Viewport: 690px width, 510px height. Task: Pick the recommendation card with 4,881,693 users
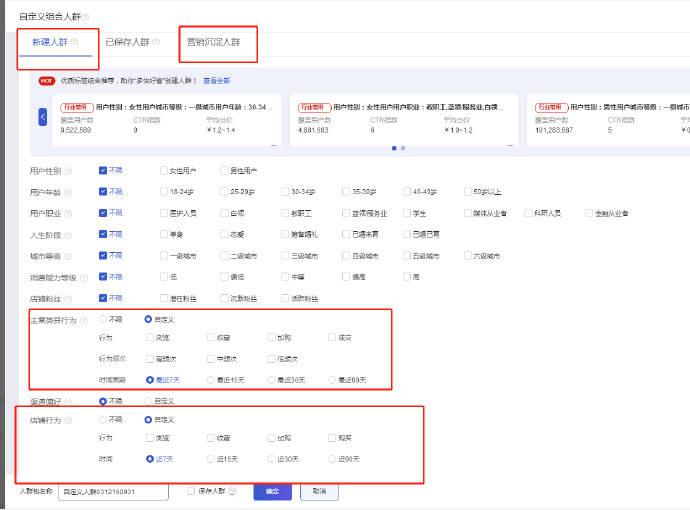click(404, 120)
